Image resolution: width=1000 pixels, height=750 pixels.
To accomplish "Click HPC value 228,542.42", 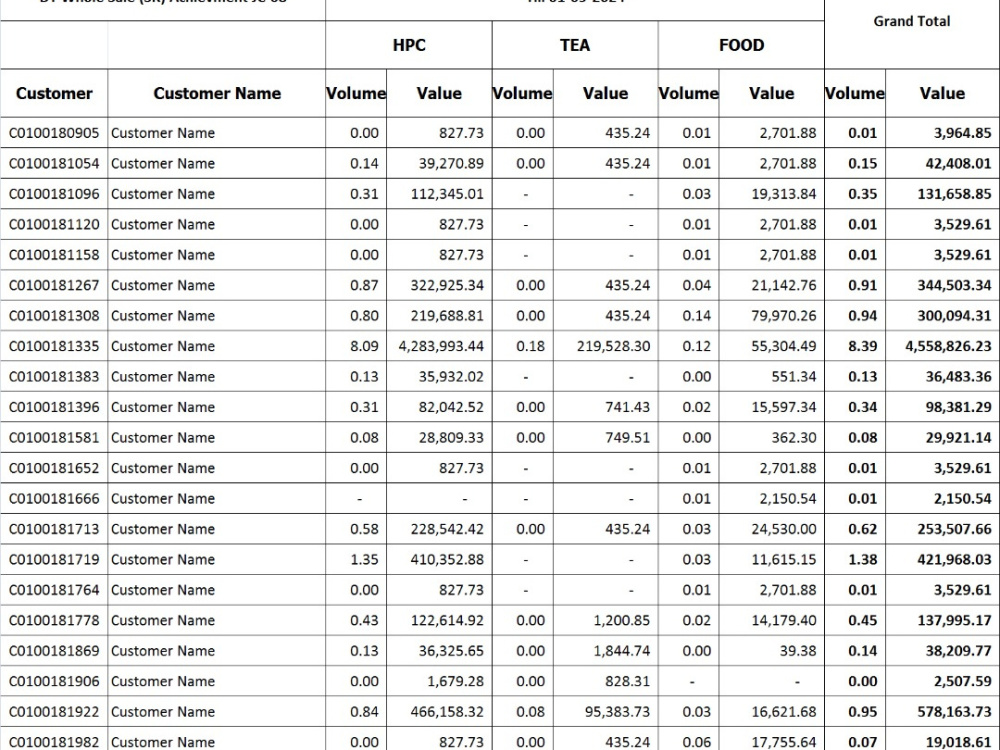I will point(447,529).
